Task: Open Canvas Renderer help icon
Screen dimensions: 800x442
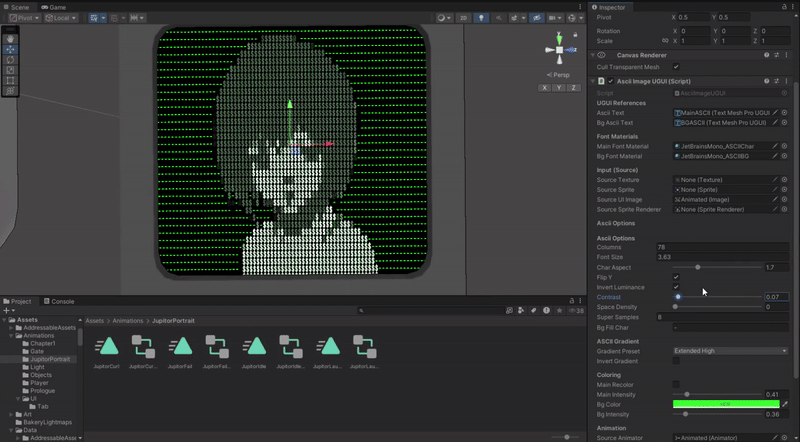Action: [x=766, y=55]
